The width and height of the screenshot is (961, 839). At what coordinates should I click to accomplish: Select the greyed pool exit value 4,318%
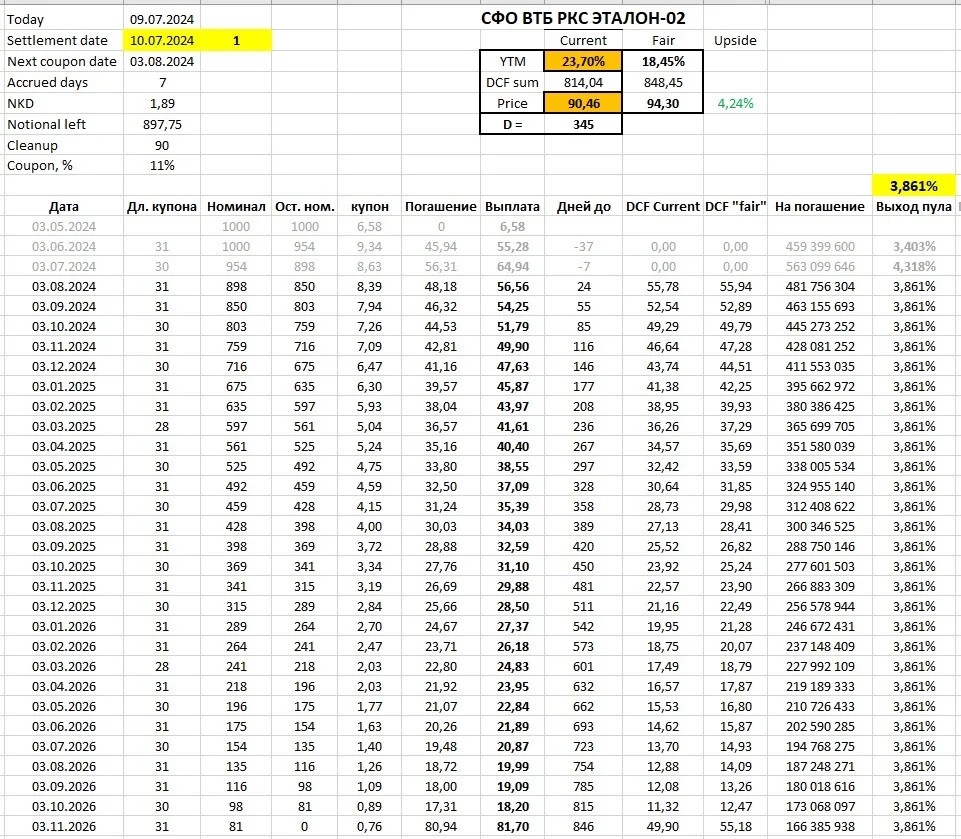[914, 267]
